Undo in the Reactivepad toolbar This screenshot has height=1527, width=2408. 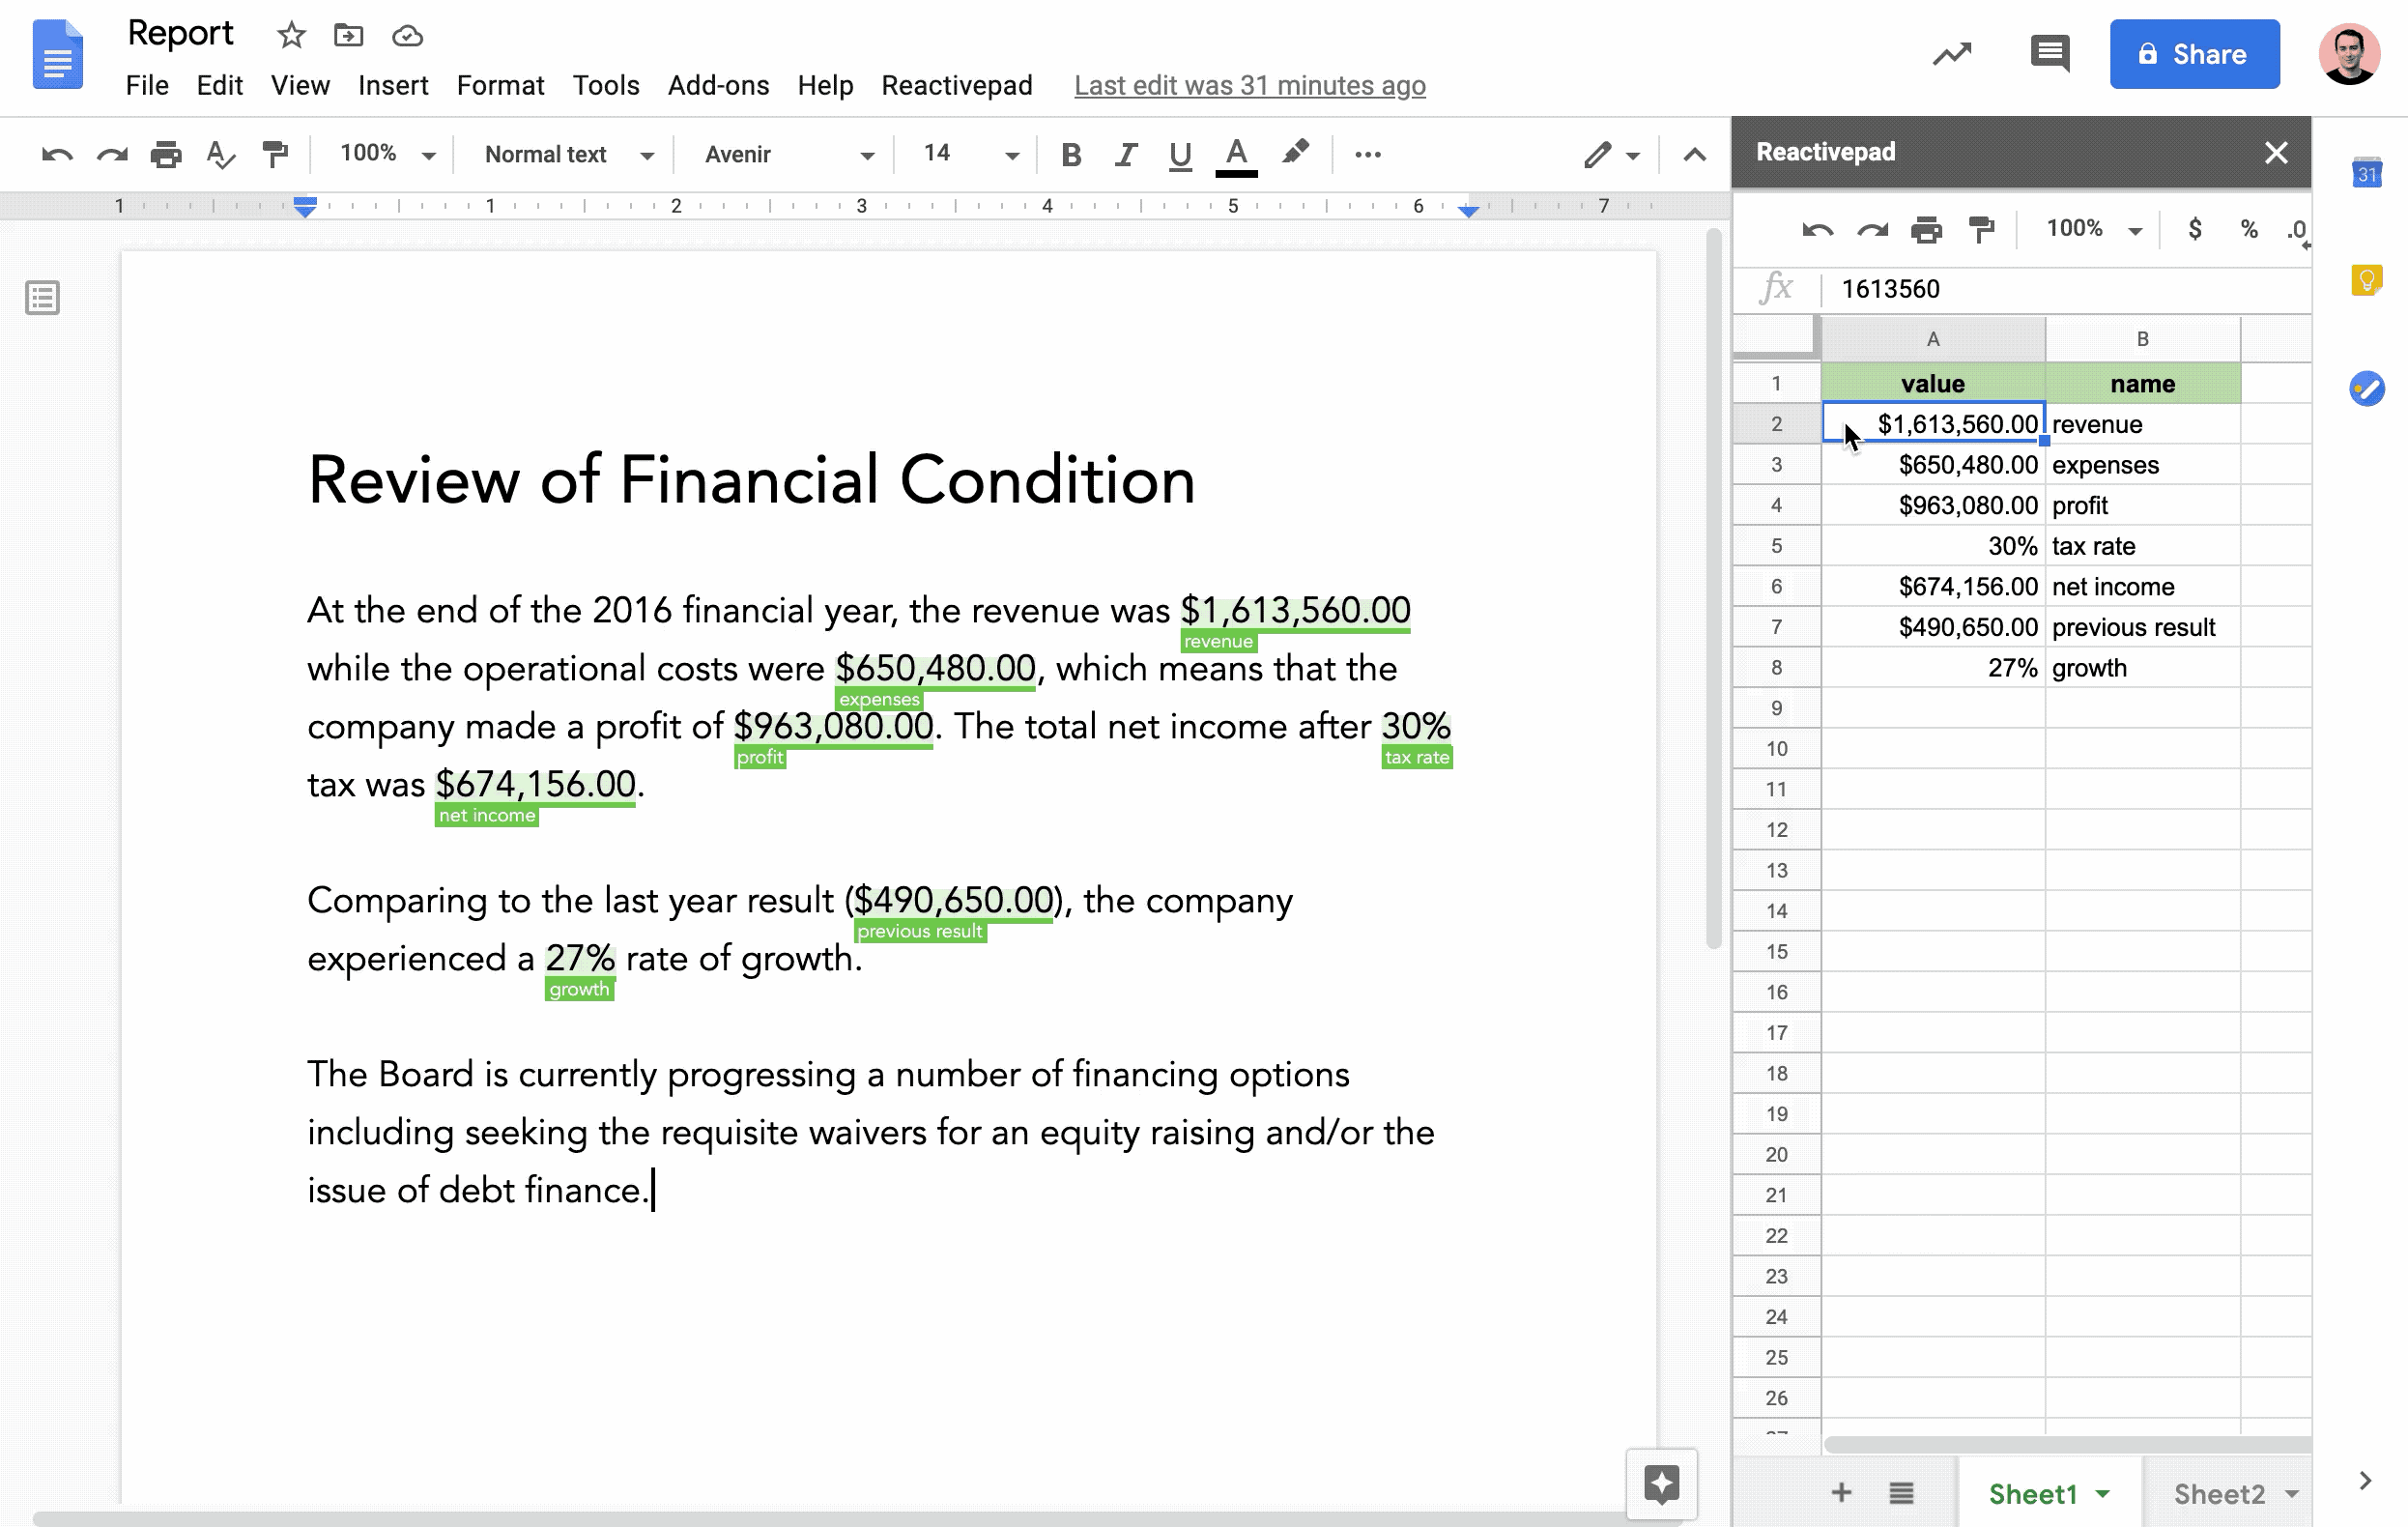pyautogui.click(x=1817, y=230)
